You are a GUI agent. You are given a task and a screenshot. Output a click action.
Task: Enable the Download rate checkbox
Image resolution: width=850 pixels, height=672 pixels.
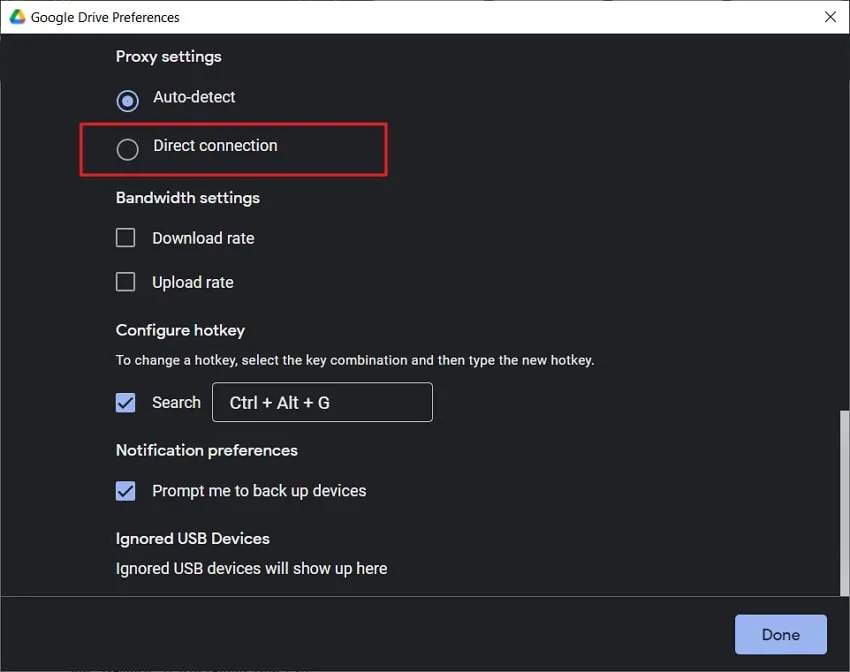[x=125, y=237]
